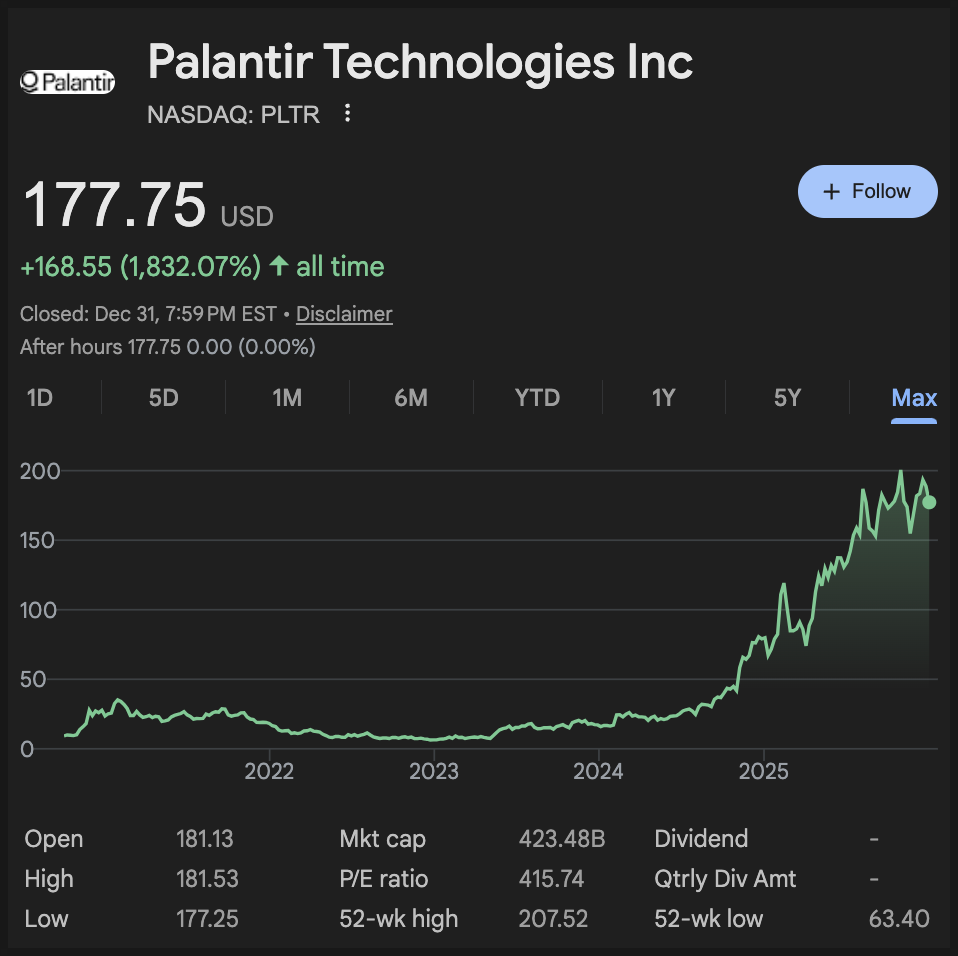Image resolution: width=958 pixels, height=956 pixels.
Task: Choose the 1Y time range tab
Action: [x=663, y=398]
